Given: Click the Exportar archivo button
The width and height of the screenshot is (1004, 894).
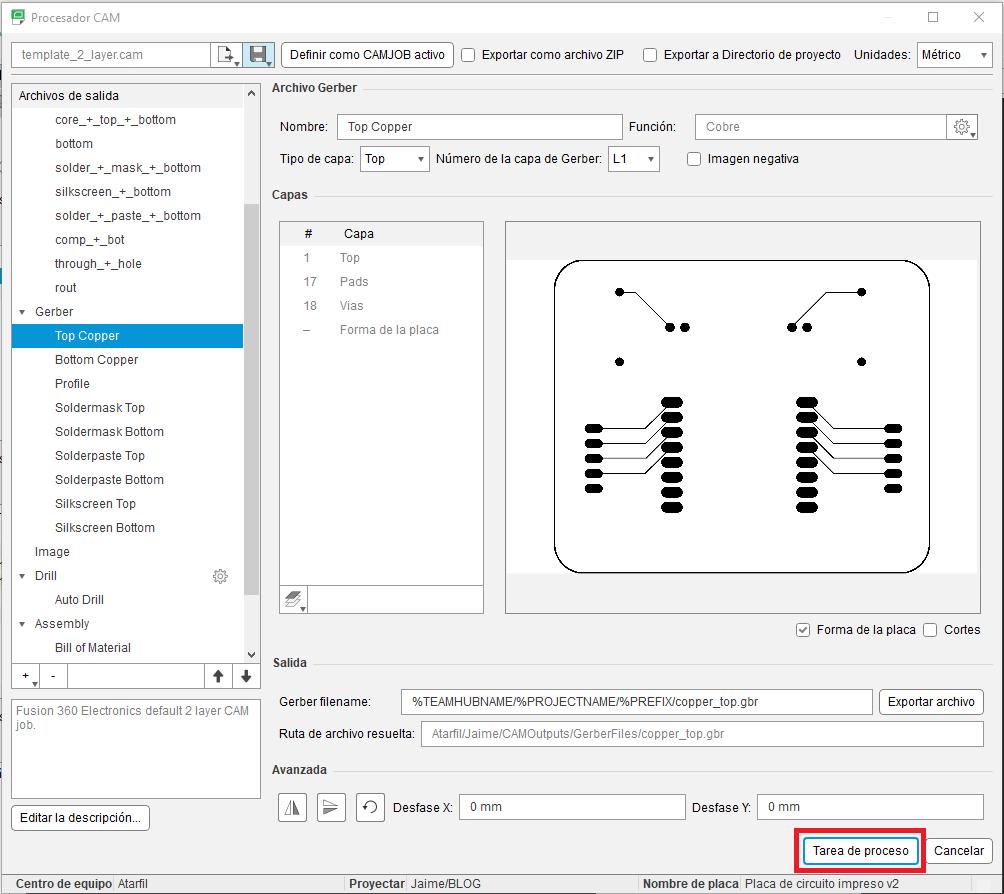Looking at the screenshot, I should pos(931,702).
